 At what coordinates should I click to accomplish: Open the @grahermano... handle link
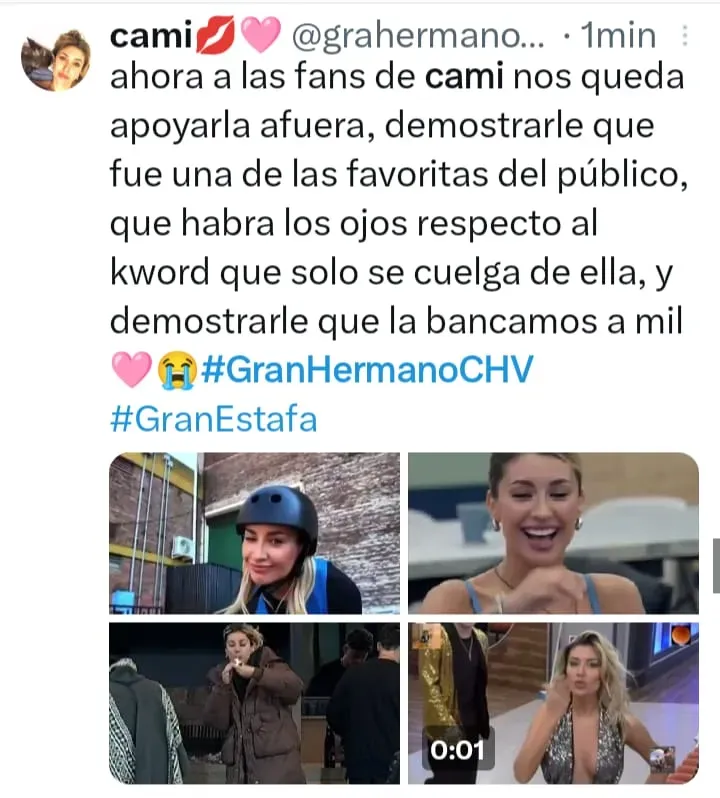click(x=418, y=37)
